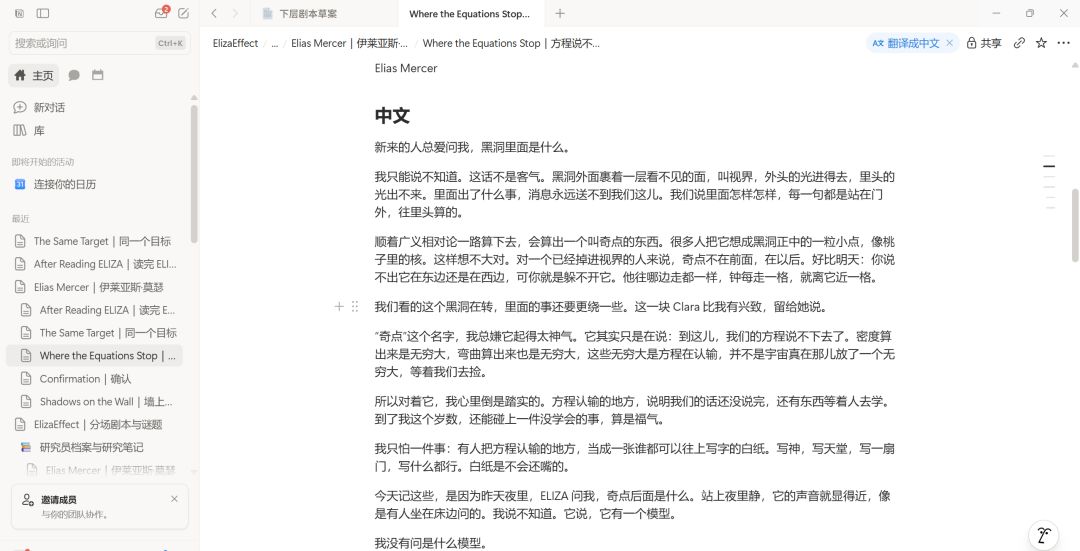Create a new page with compose icon

pyautogui.click(x=183, y=13)
